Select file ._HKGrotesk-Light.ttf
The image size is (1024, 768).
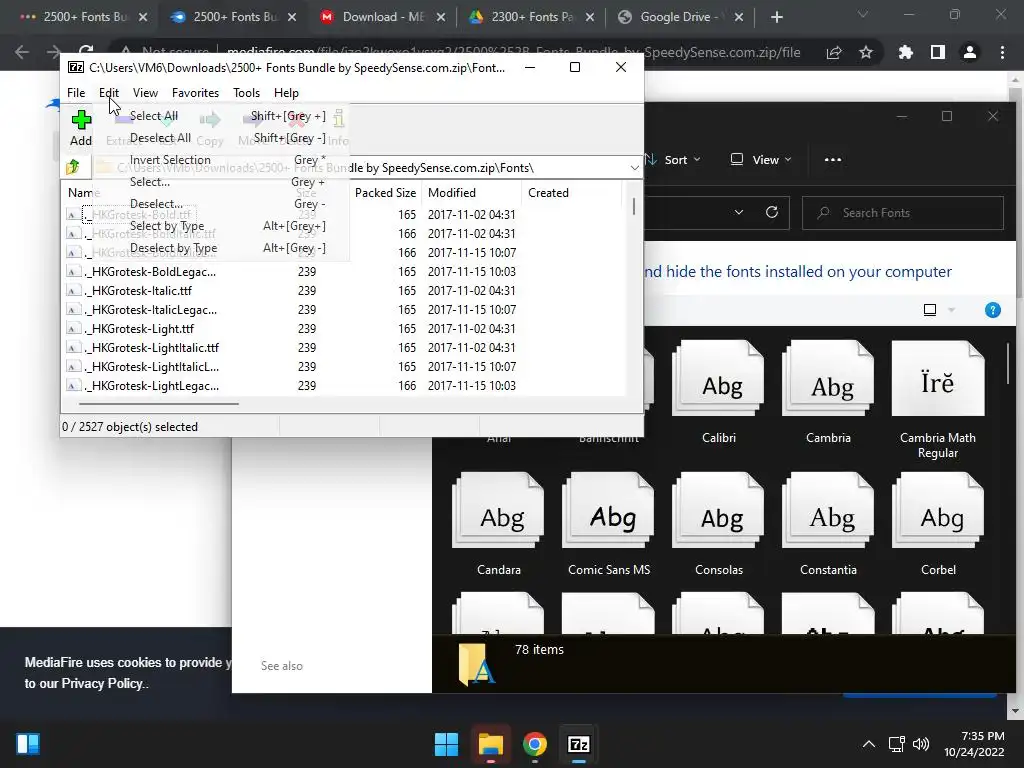(139, 328)
